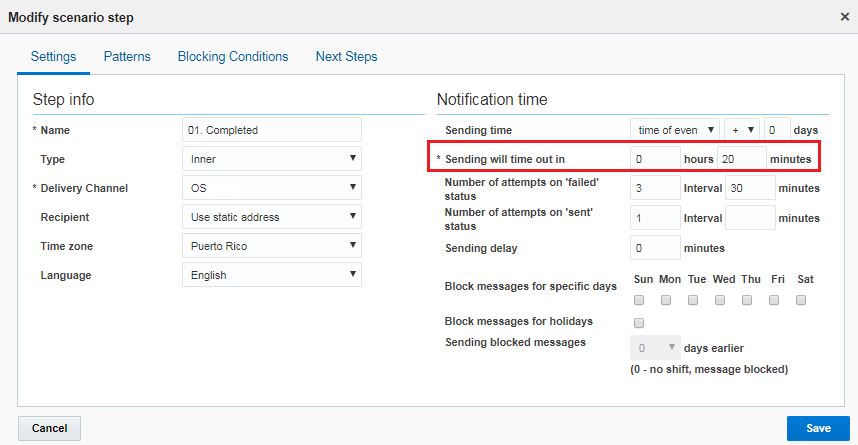Image resolution: width=858 pixels, height=445 pixels.
Task: Close the Modify scenario step dialog
Action: (844, 17)
